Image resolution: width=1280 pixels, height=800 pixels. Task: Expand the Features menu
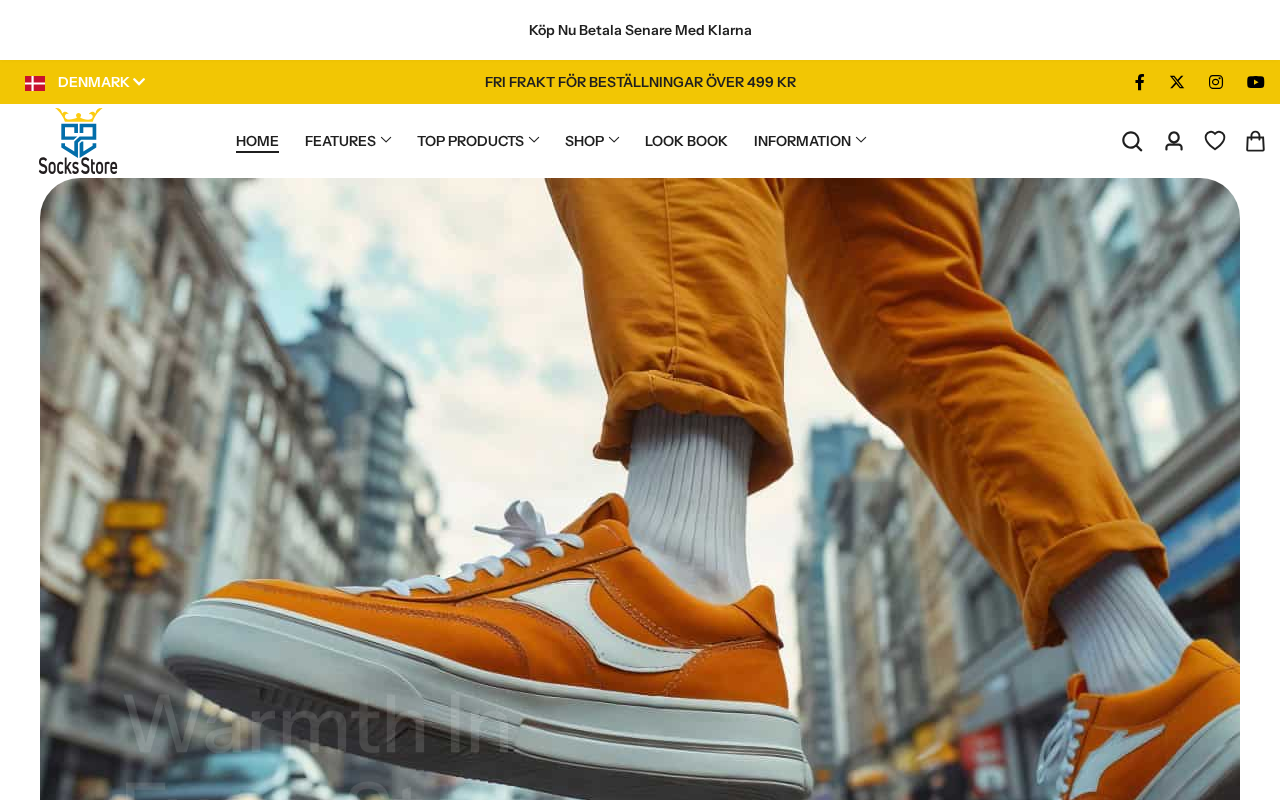tap(348, 141)
